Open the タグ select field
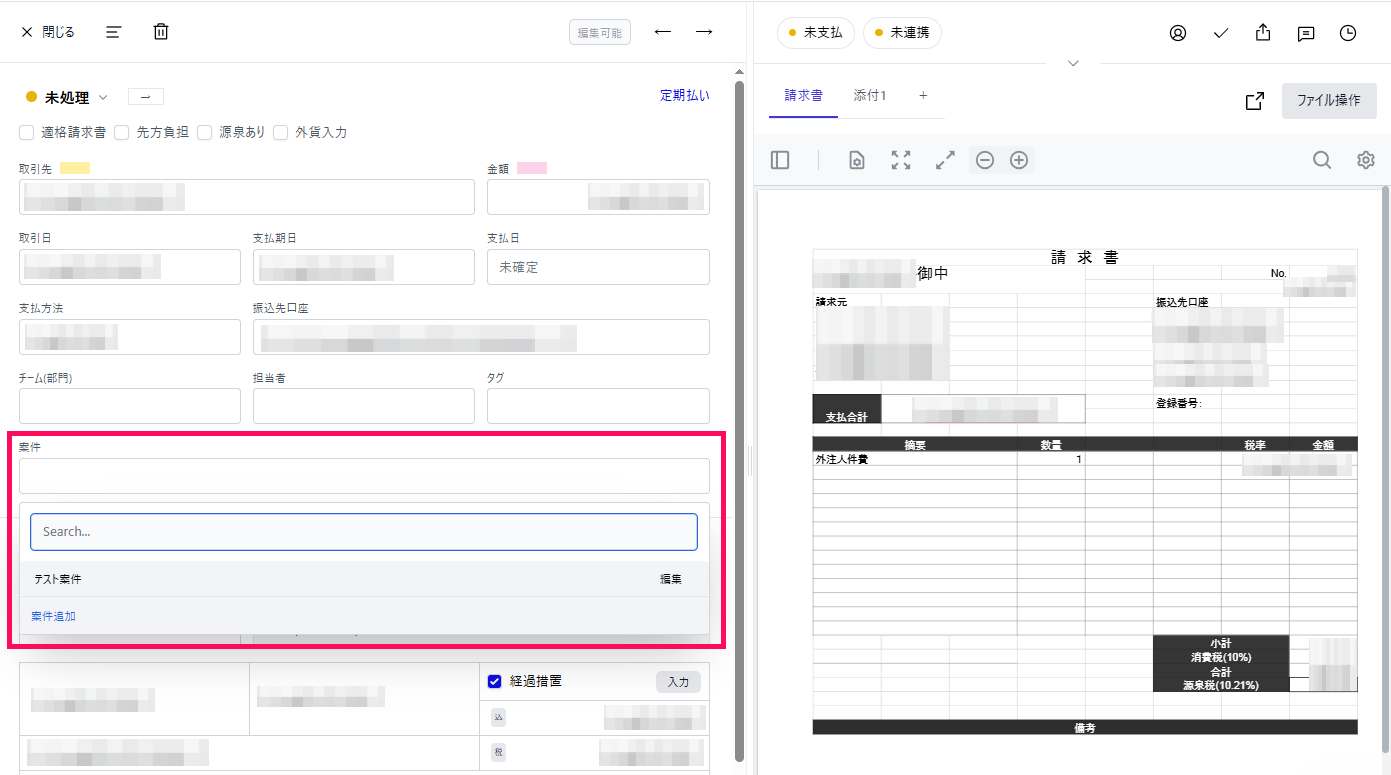The height and width of the screenshot is (775, 1391). (598, 406)
